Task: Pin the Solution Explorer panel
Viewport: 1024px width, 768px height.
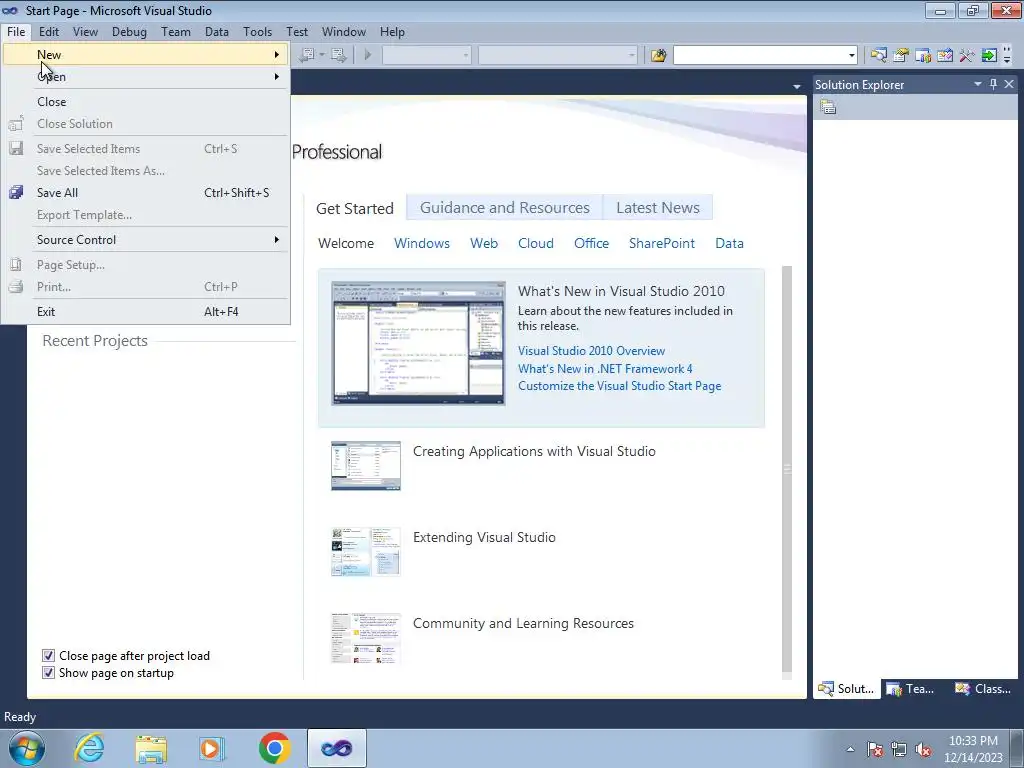Action: click(993, 84)
